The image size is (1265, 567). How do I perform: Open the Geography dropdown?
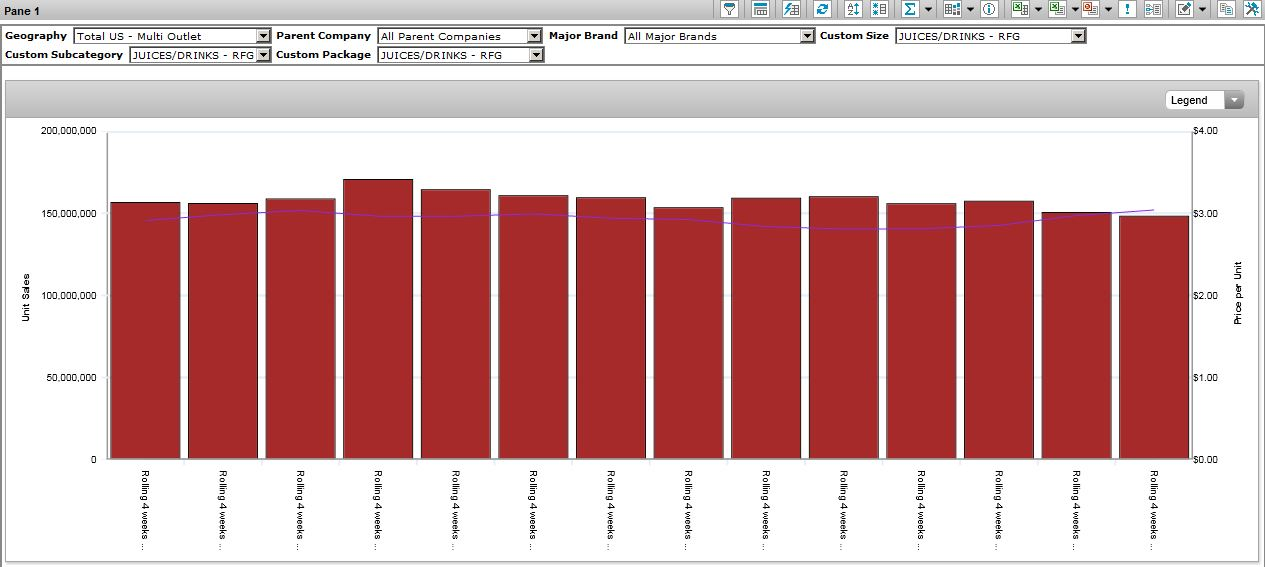(x=263, y=36)
